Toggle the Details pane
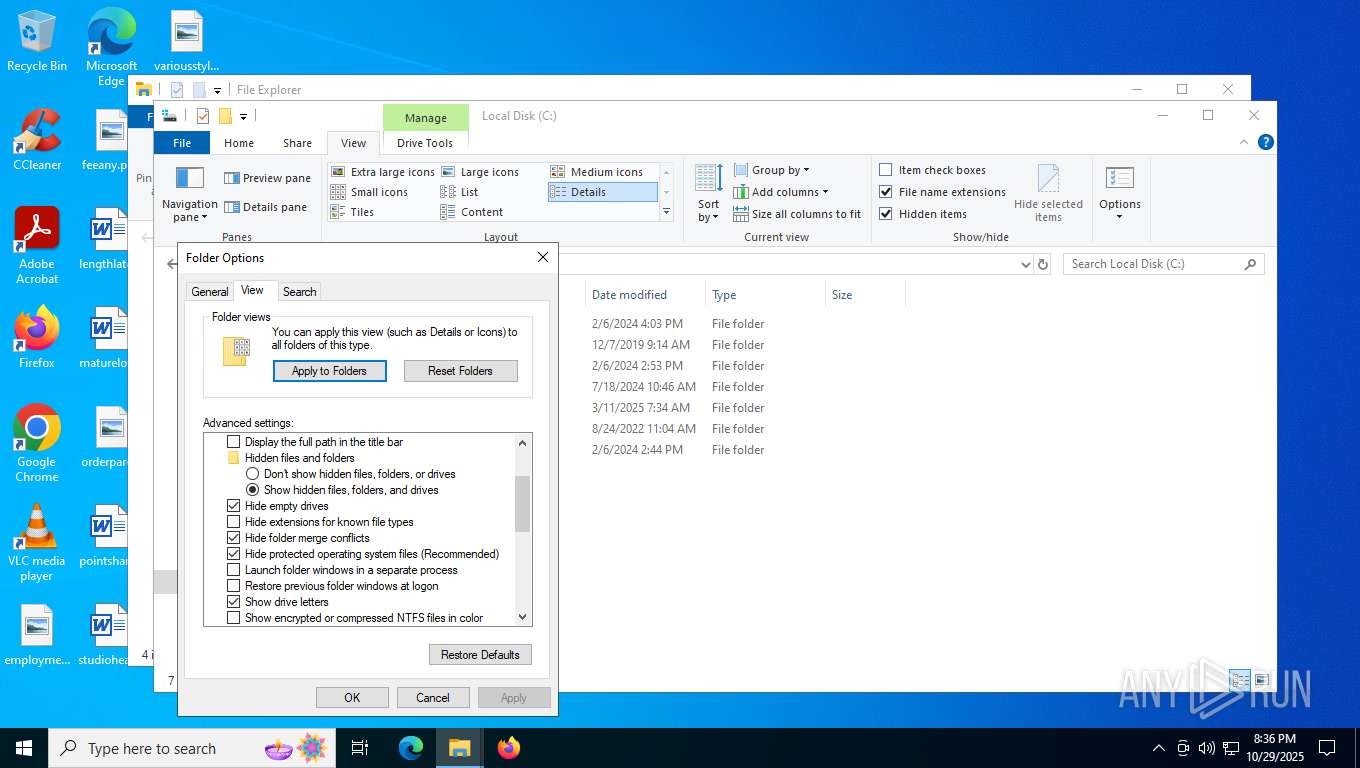This screenshot has height=768, width=1360. 265,207
